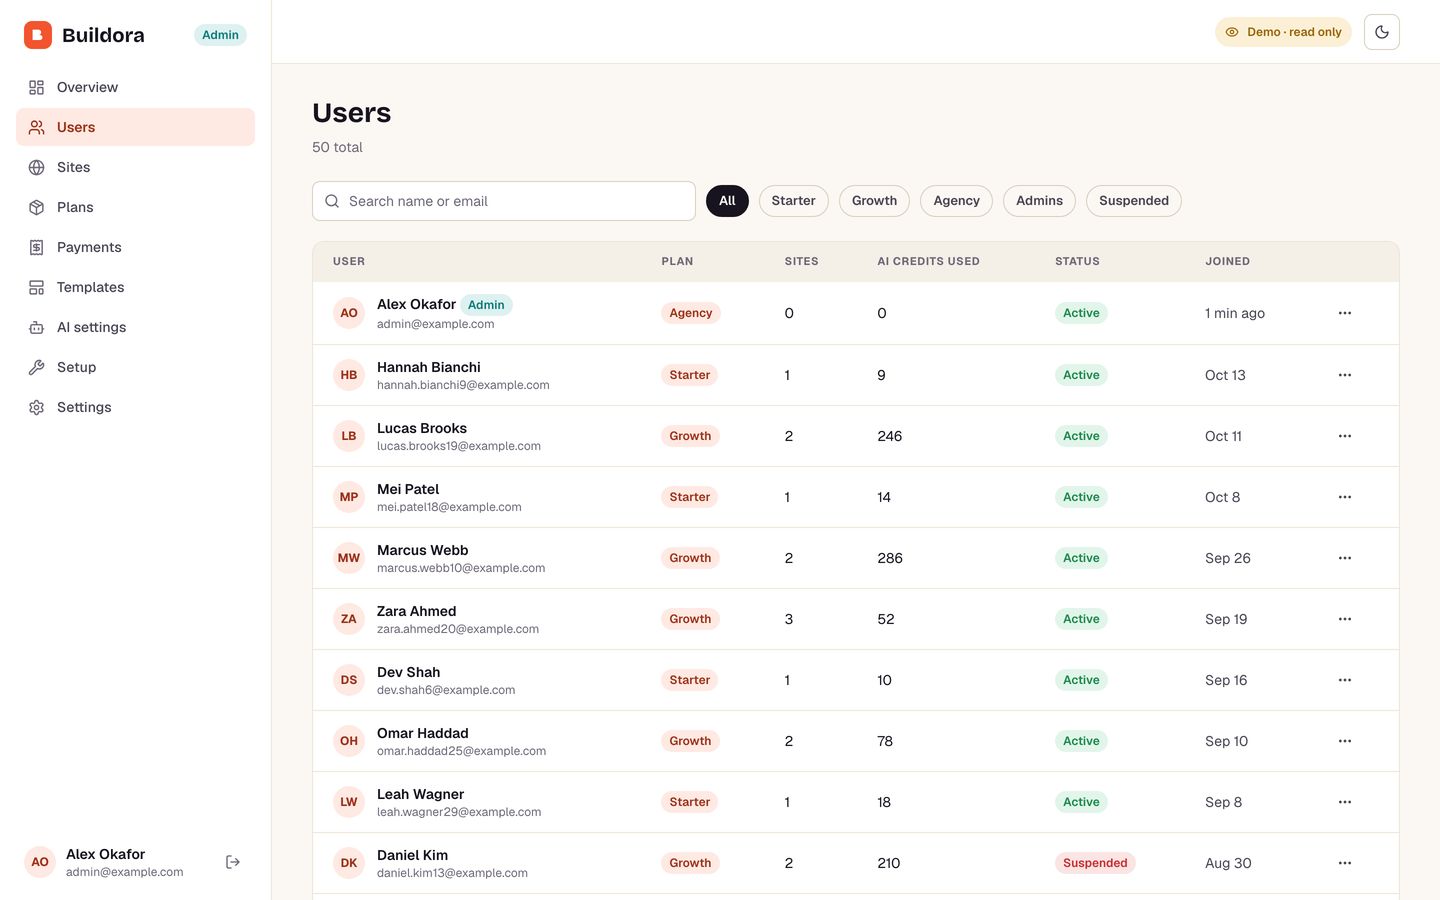Click the email lucas.brooks19@example.com
This screenshot has height=900, width=1440.
click(x=459, y=446)
